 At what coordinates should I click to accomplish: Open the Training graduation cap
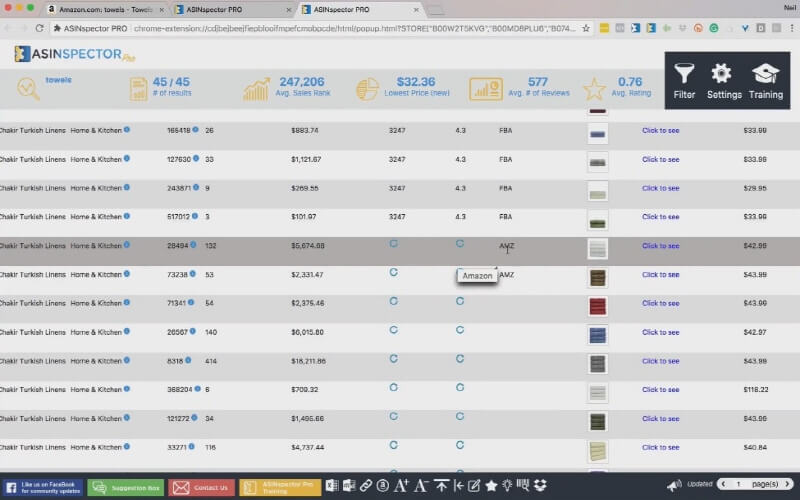765,81
